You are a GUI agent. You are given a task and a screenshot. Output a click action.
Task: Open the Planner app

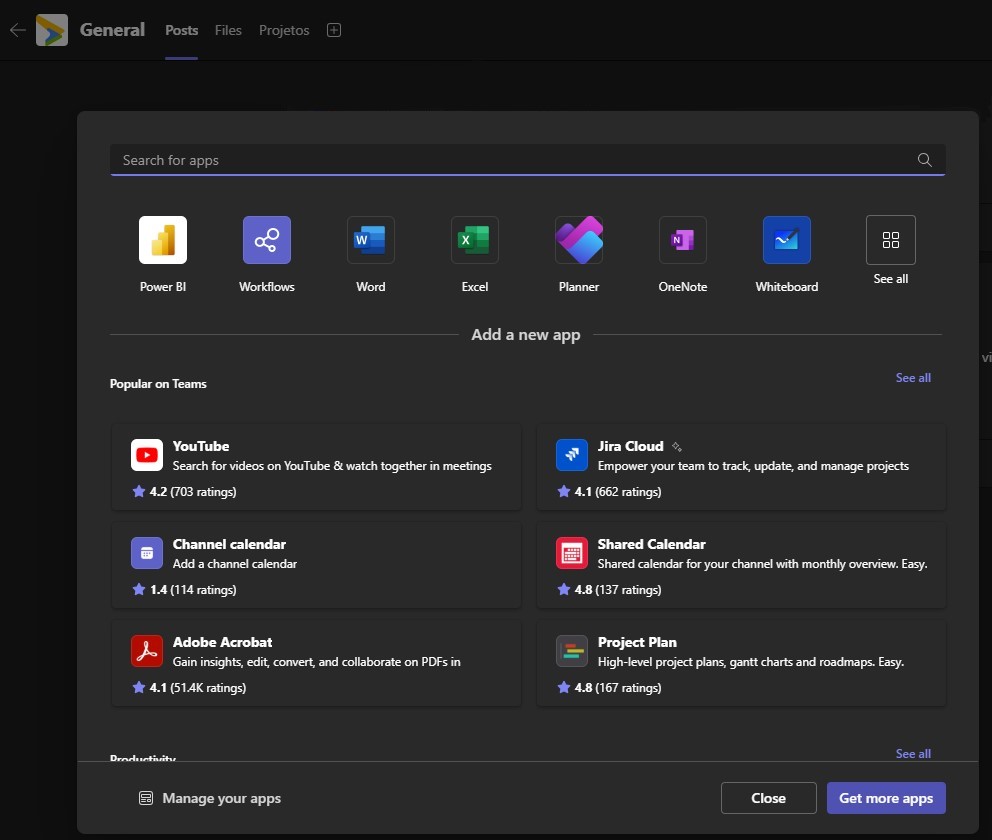(579, 240)
